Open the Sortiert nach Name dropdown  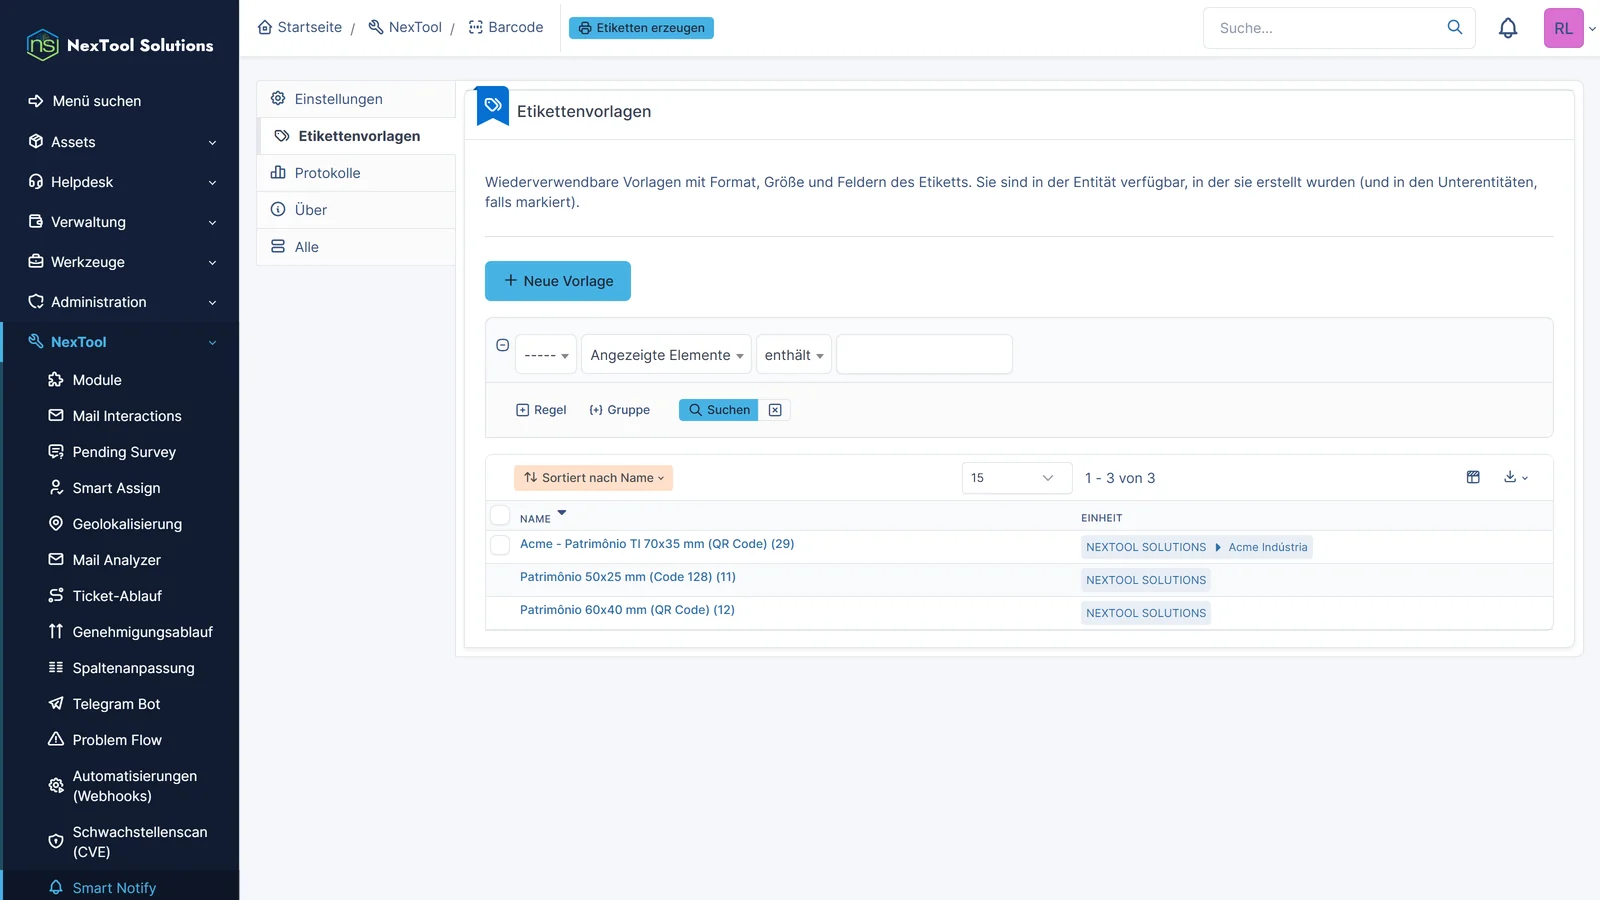pyautogui.click(x=594, y=478)
